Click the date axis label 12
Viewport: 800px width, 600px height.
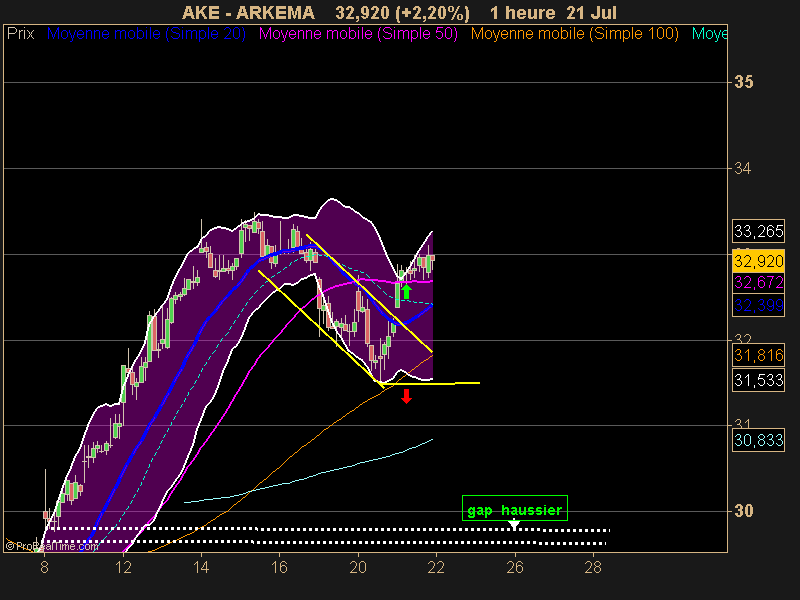(x=123, y=567)
